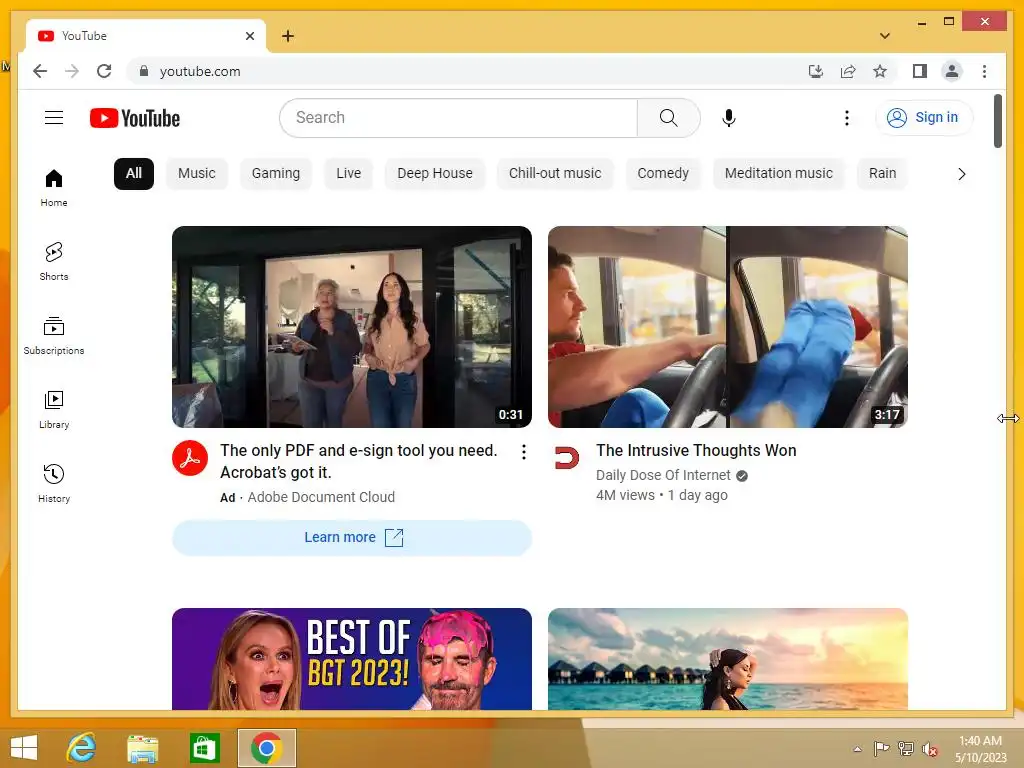Click the search magnifier button
The image size is (1024, 768).
coord(668,118)
